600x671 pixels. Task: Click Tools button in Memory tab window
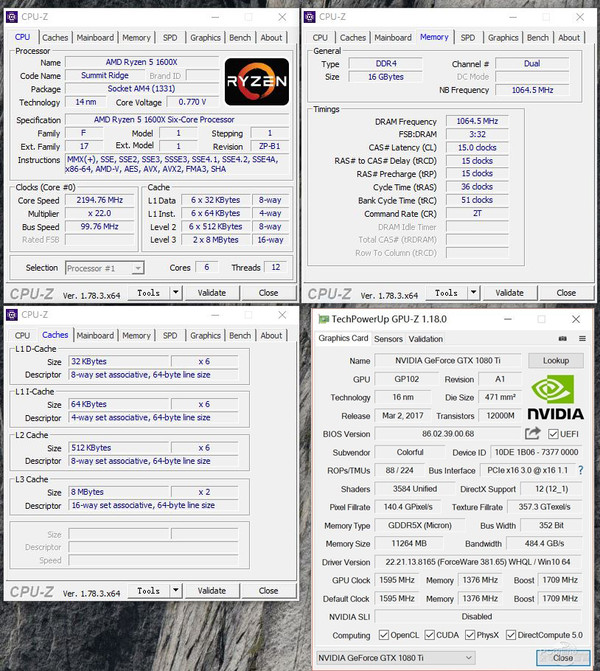coord(446,293)
